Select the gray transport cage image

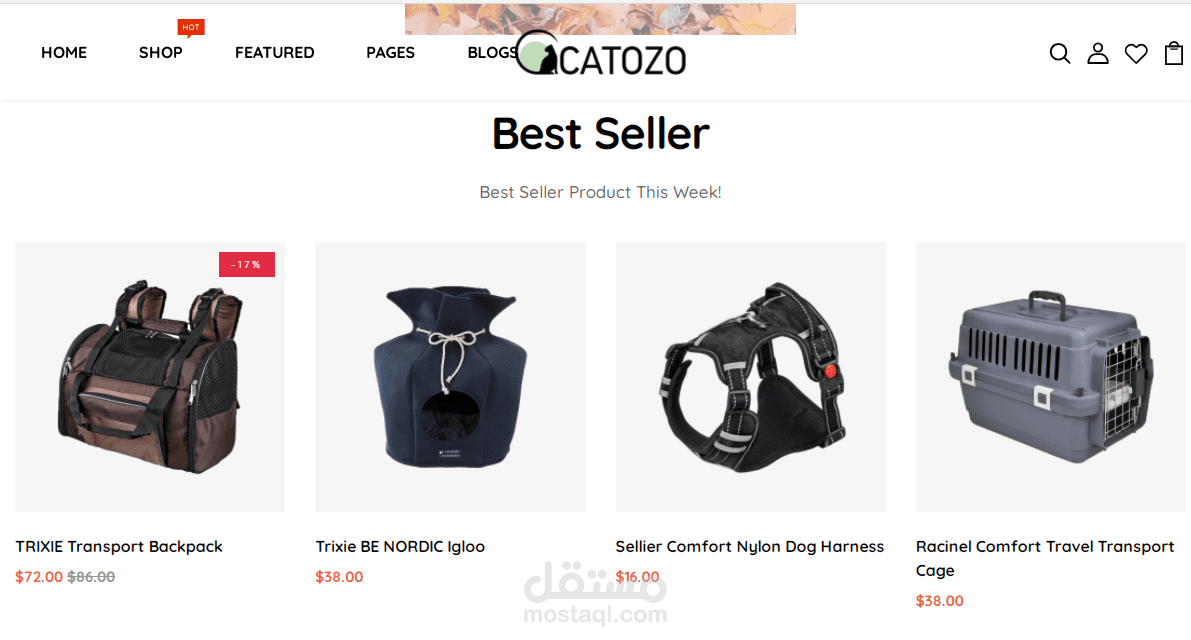[x=1050, y=377]
